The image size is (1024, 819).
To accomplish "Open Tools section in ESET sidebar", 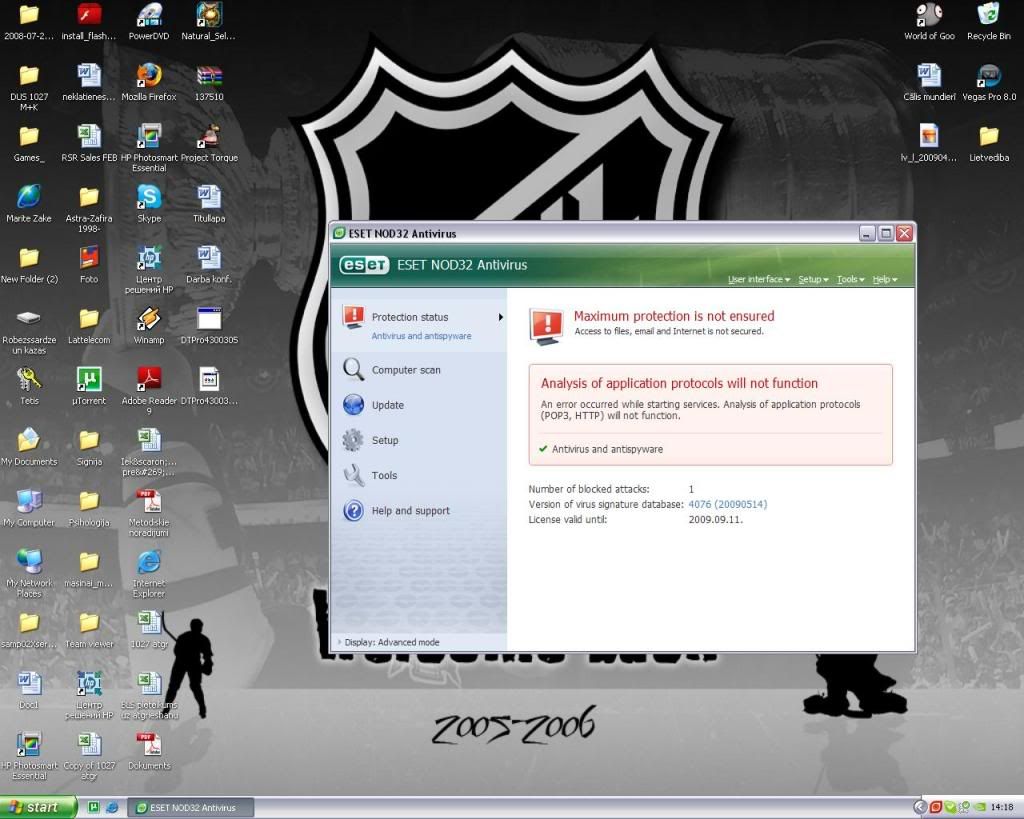I will click(384, 475).
